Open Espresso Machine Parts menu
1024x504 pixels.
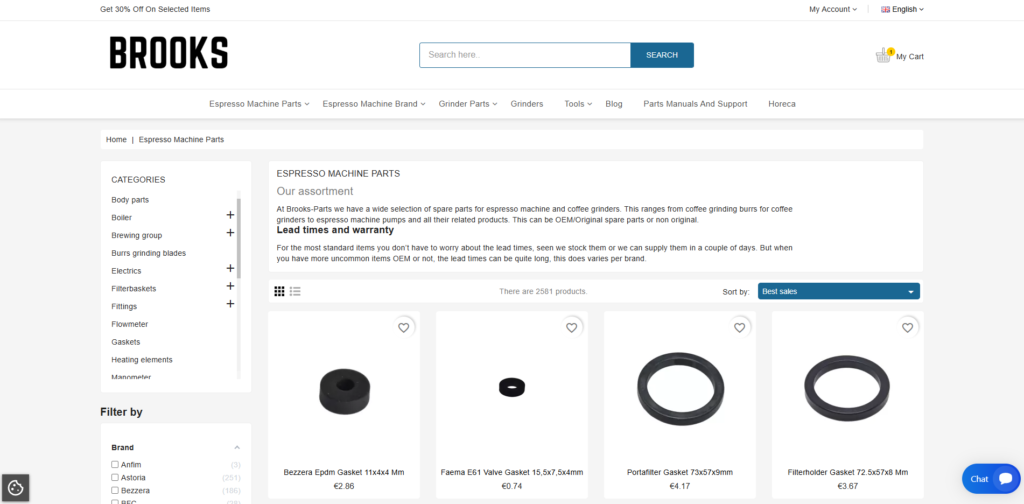259,104
